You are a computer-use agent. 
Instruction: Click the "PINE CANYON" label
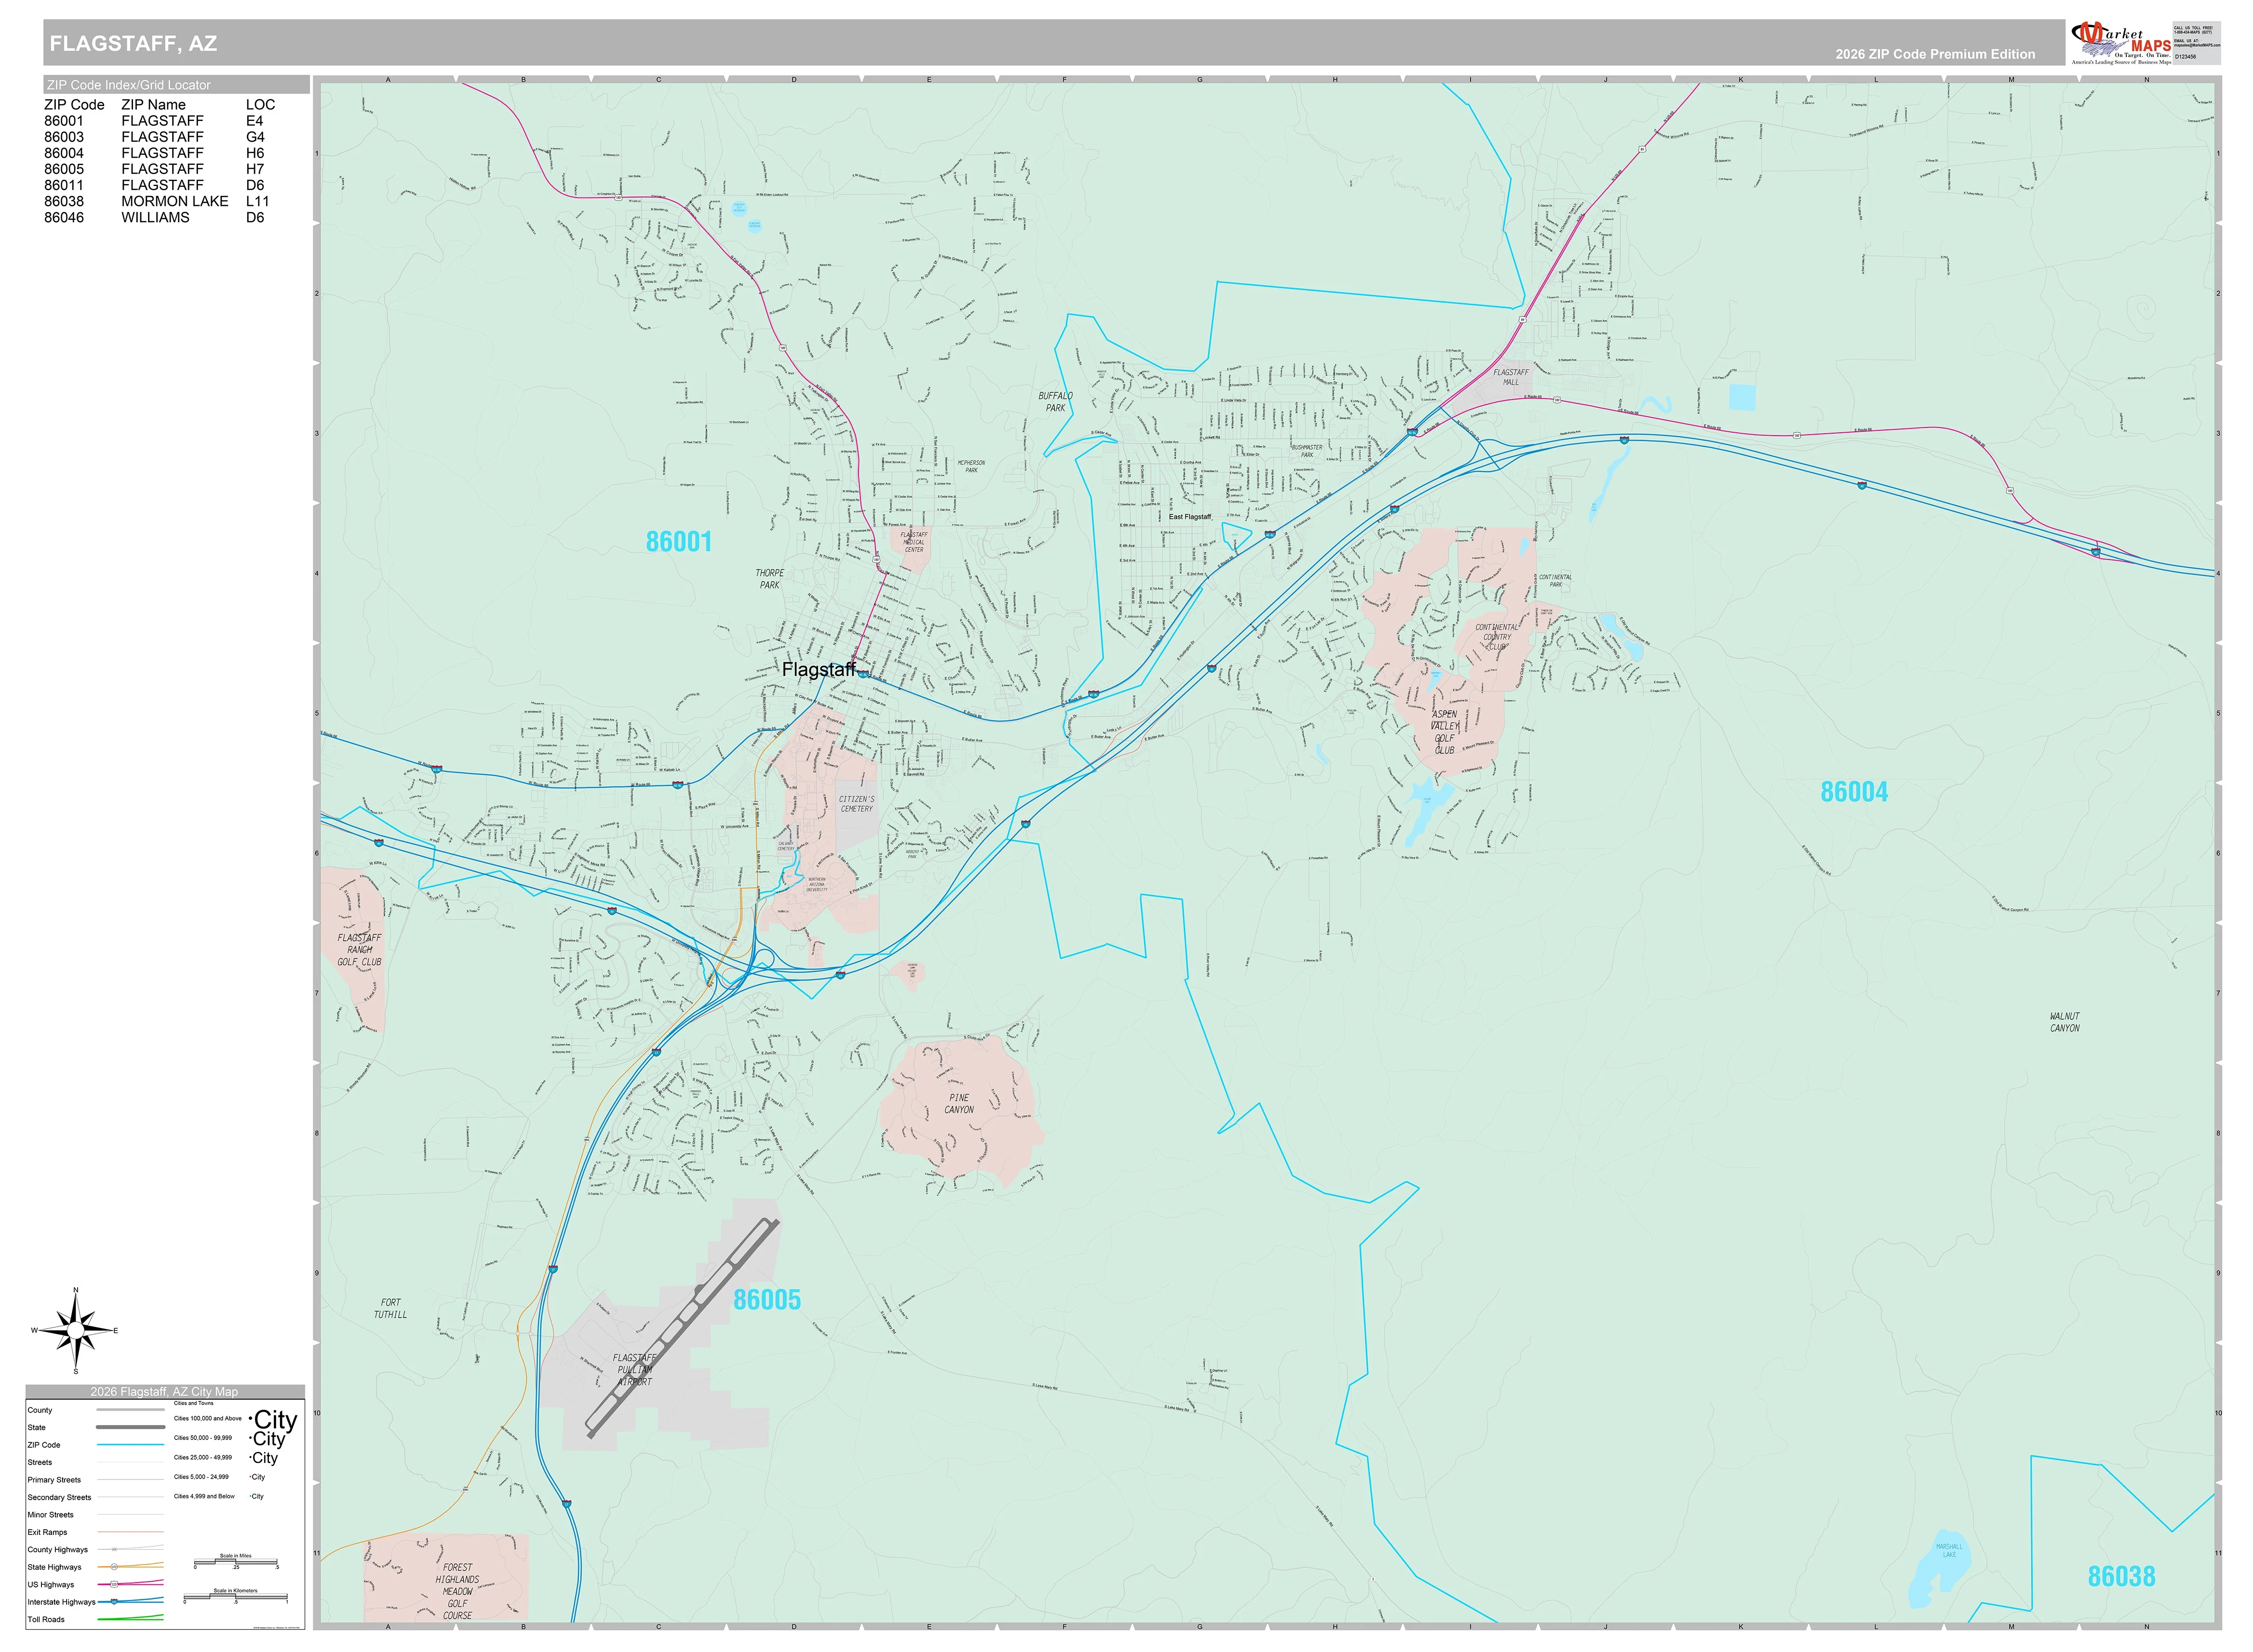(x=959, y=1104)
